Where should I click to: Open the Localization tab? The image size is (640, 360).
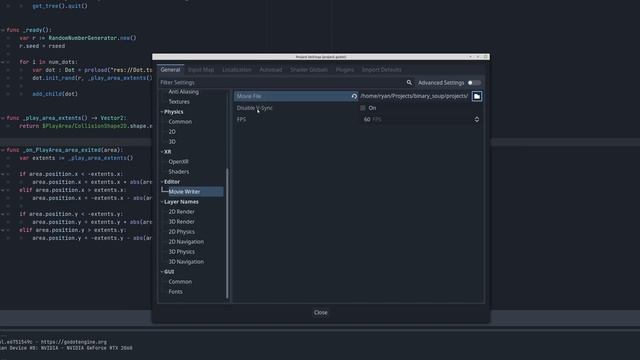point(237,70)
